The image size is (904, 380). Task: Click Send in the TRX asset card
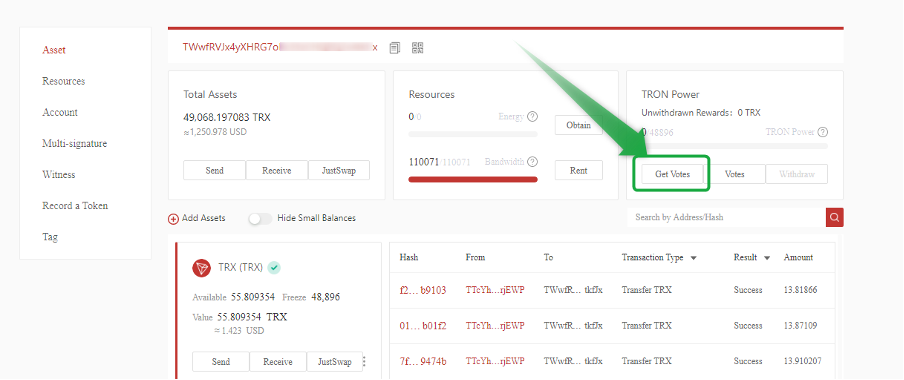[221, 362]
